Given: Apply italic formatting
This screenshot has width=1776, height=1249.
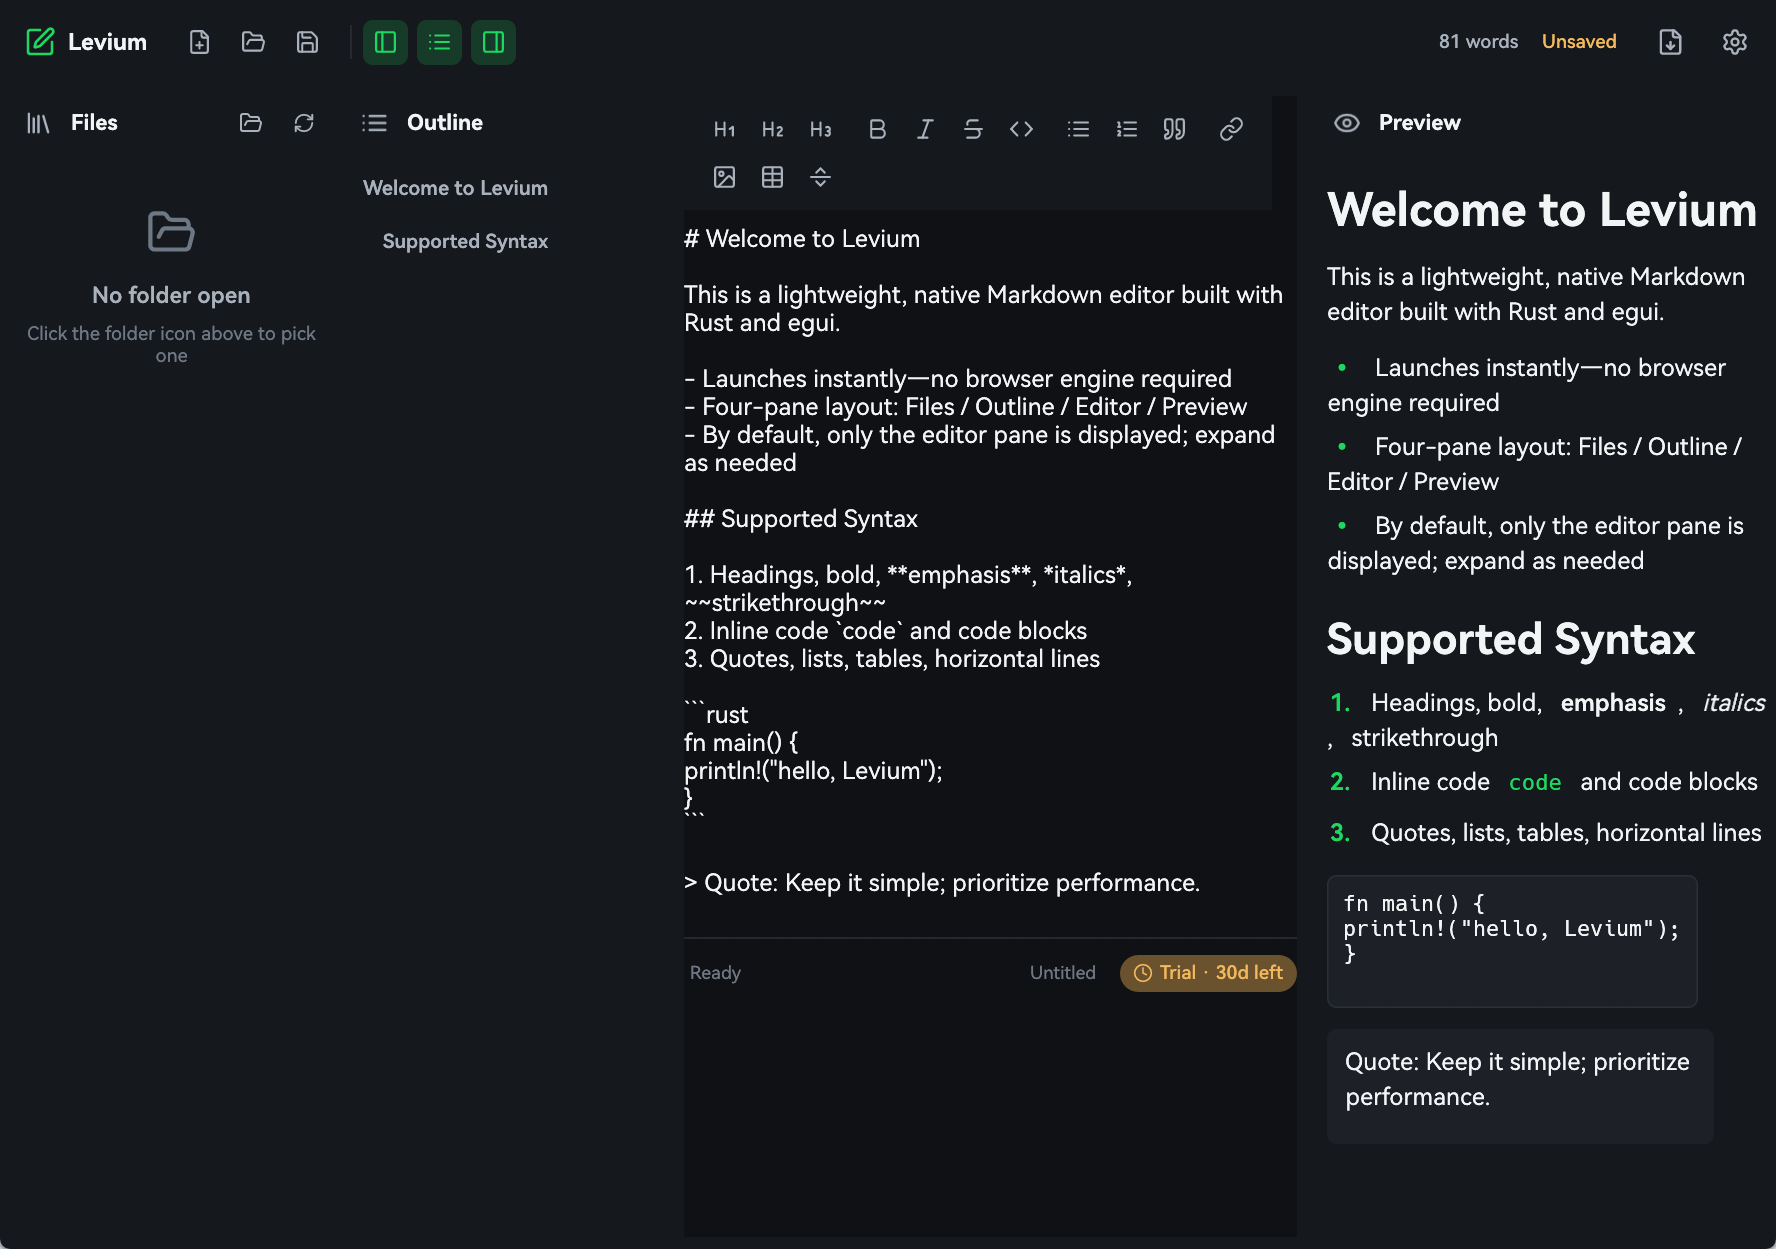Looking at the screenshot, I should (925, 129).
